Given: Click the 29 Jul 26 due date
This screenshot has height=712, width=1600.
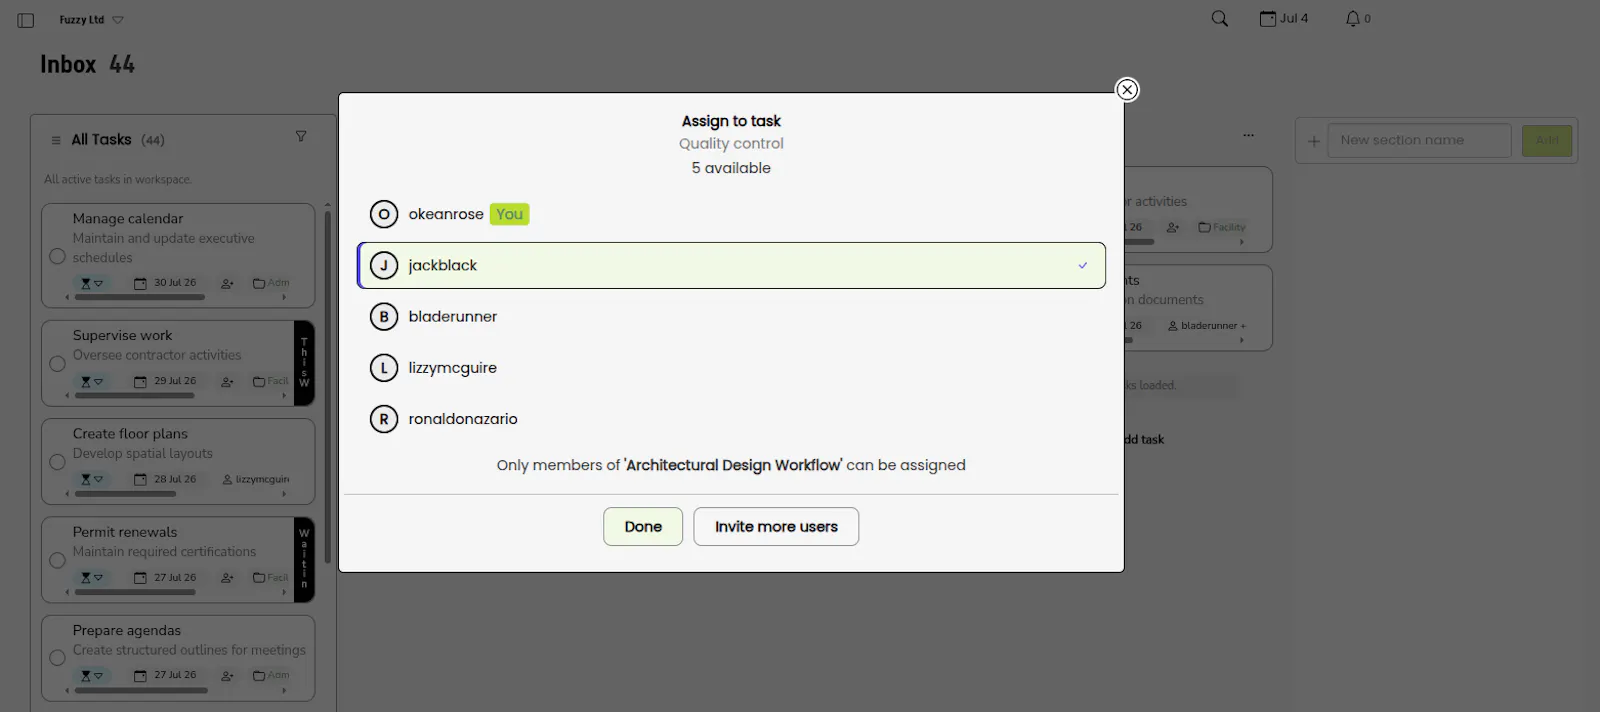Looking at the screenshot, I should click(175, 381).
